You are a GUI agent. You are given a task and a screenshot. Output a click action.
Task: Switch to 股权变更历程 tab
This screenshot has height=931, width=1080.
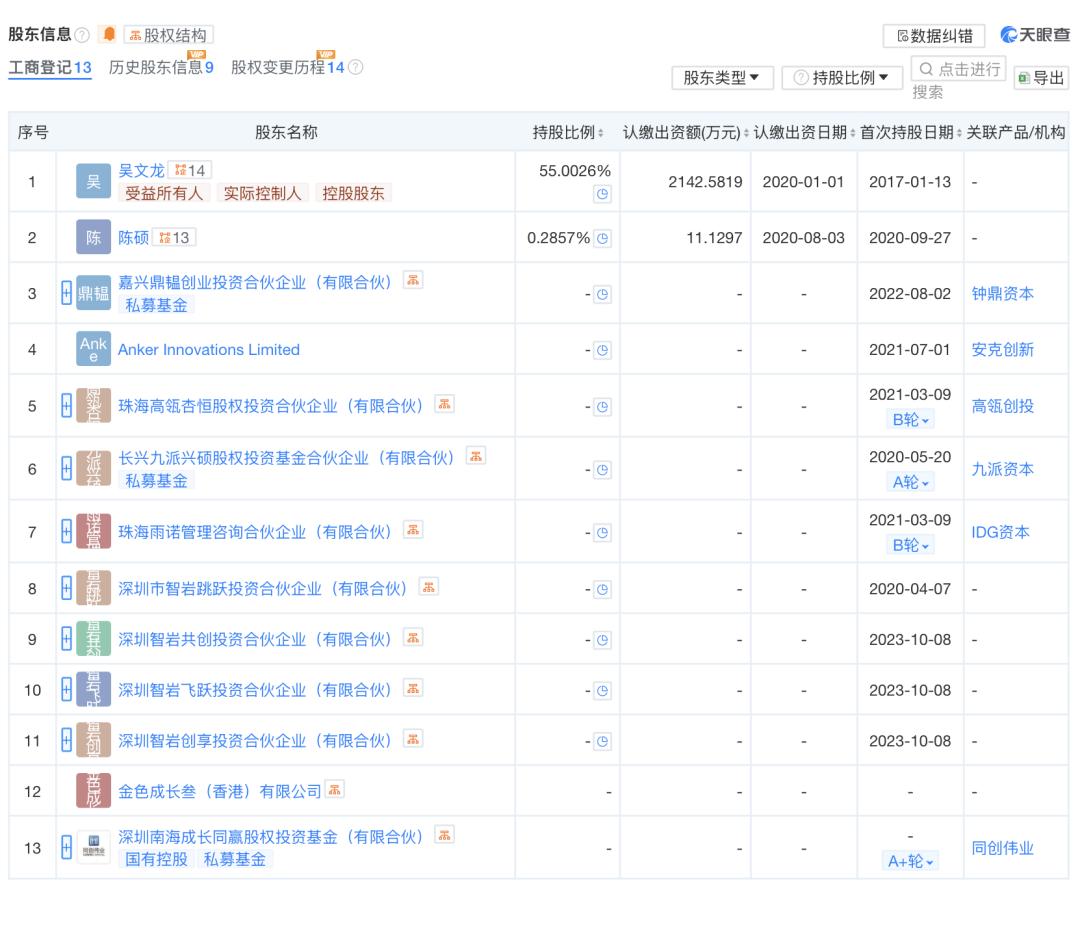287,67
